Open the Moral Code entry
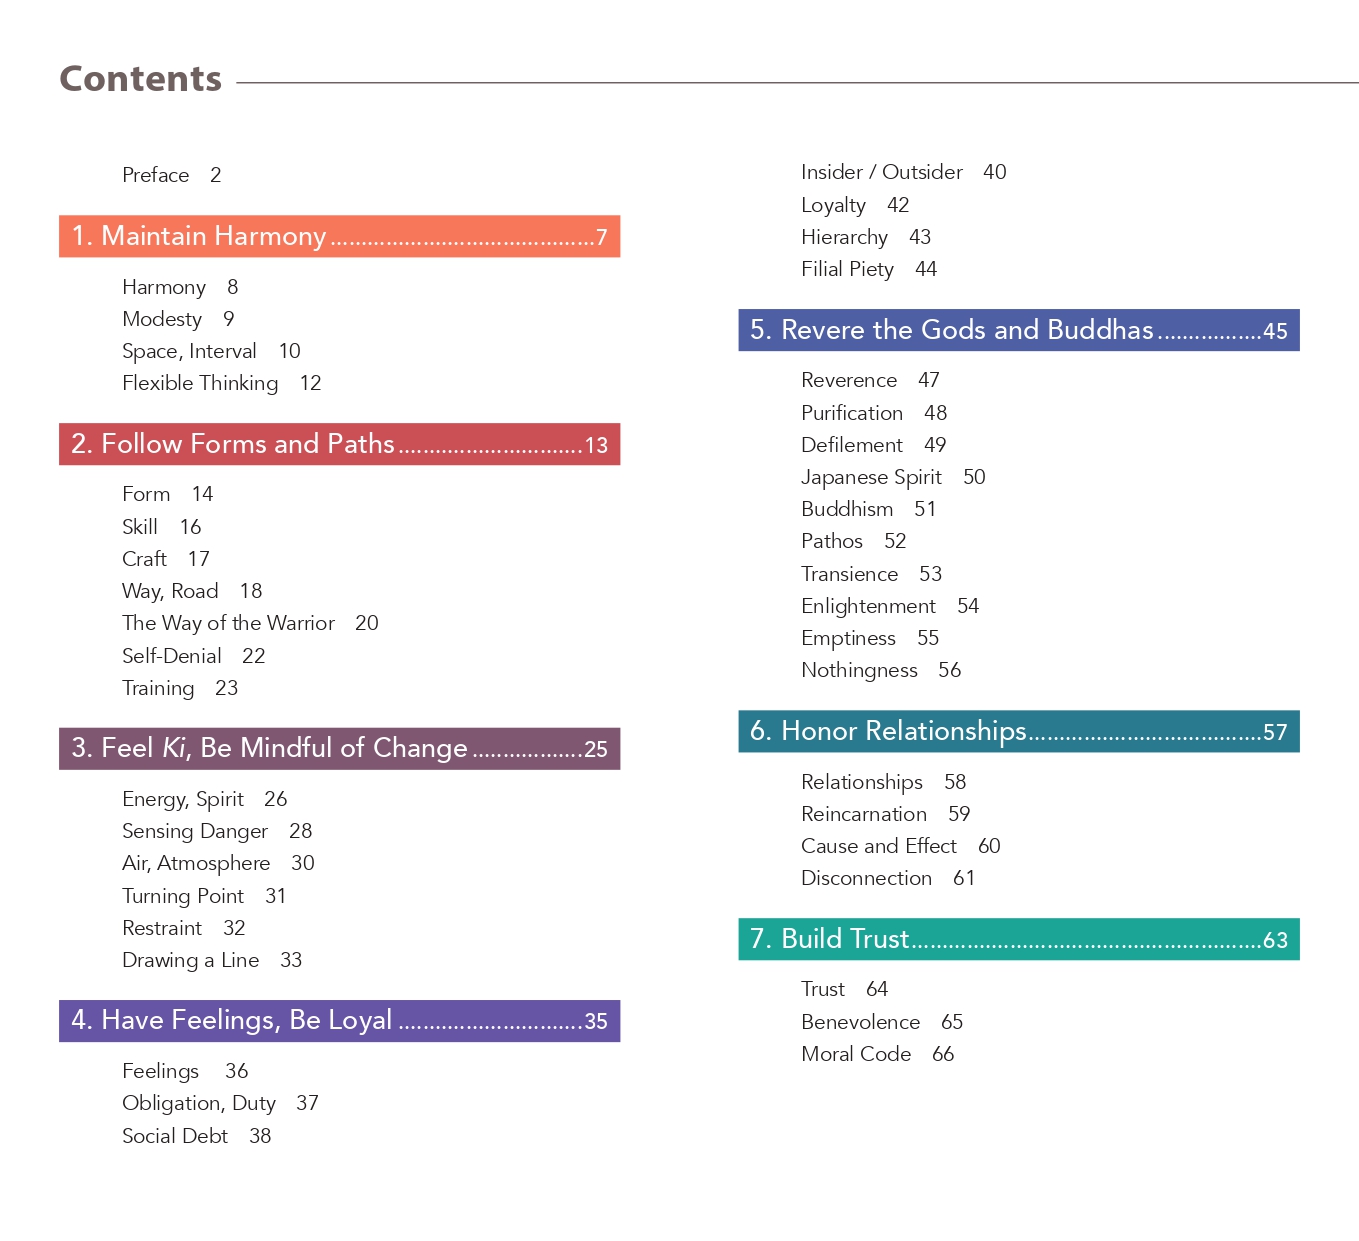This screenshot has height=1241, width=1359. (x=878, y=1054)
